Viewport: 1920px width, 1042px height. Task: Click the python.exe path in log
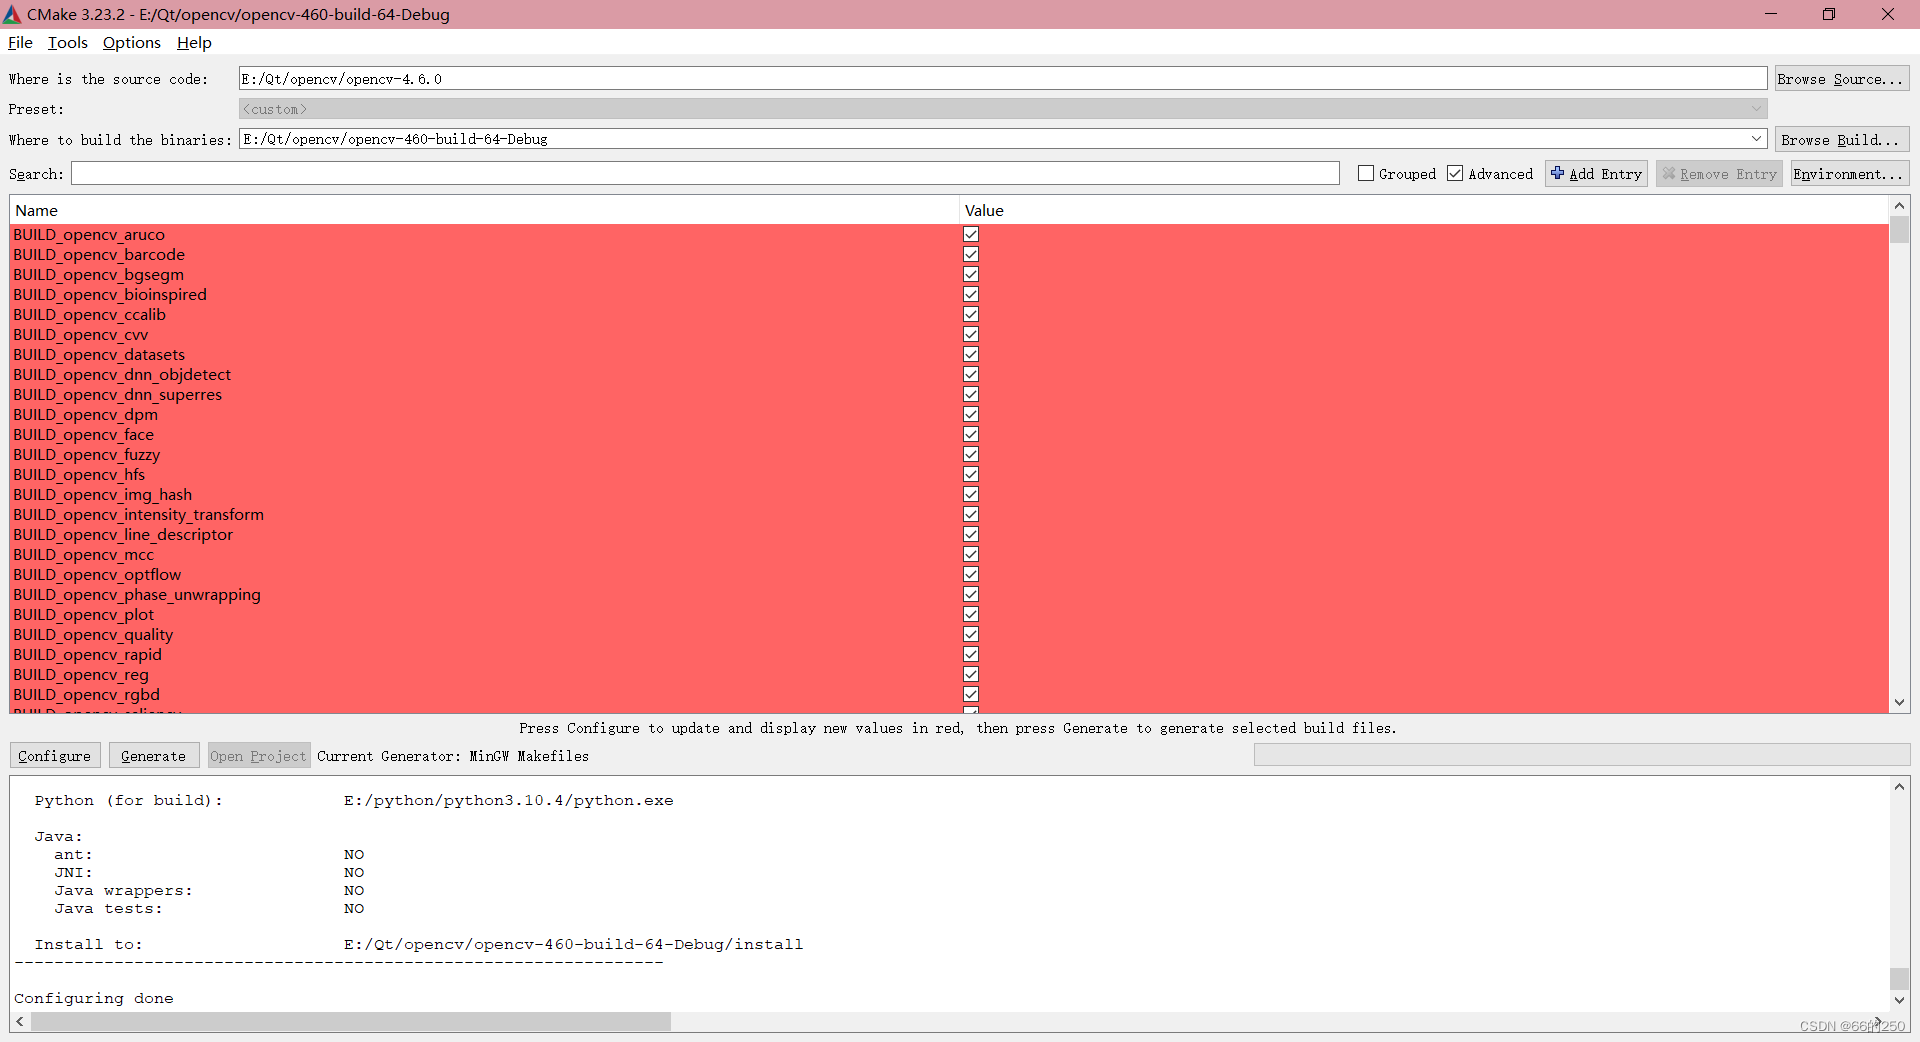coord(508,800)
